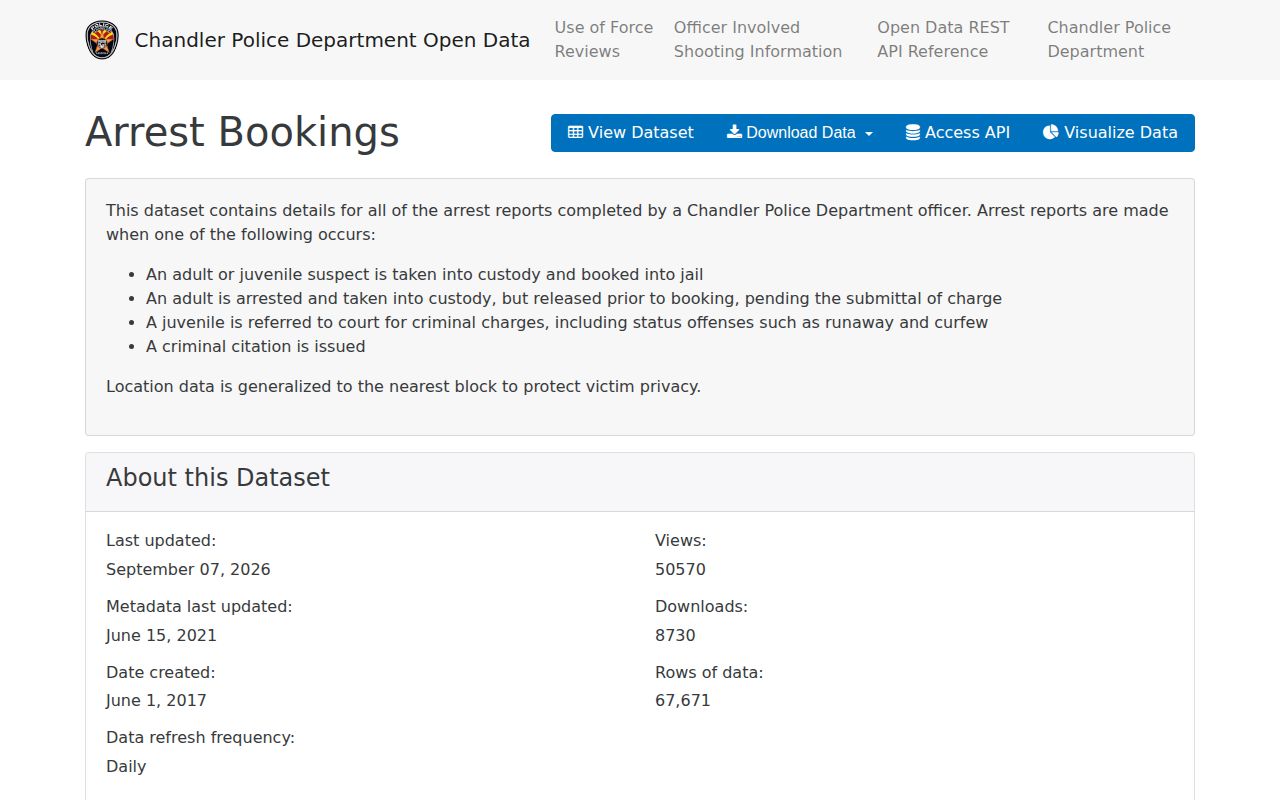The image size is (1280, 800).
Task: Open the Use of Force Reviews page
Action: click(x=604, y=40)
